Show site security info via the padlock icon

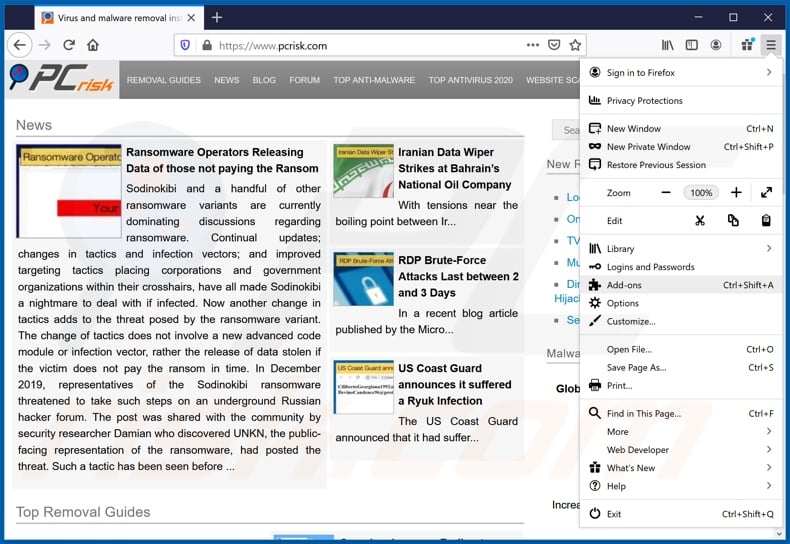click(207, 45)
